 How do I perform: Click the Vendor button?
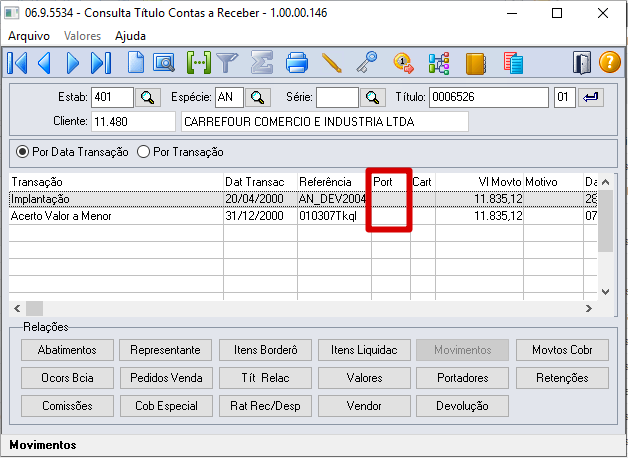(364, 406)
